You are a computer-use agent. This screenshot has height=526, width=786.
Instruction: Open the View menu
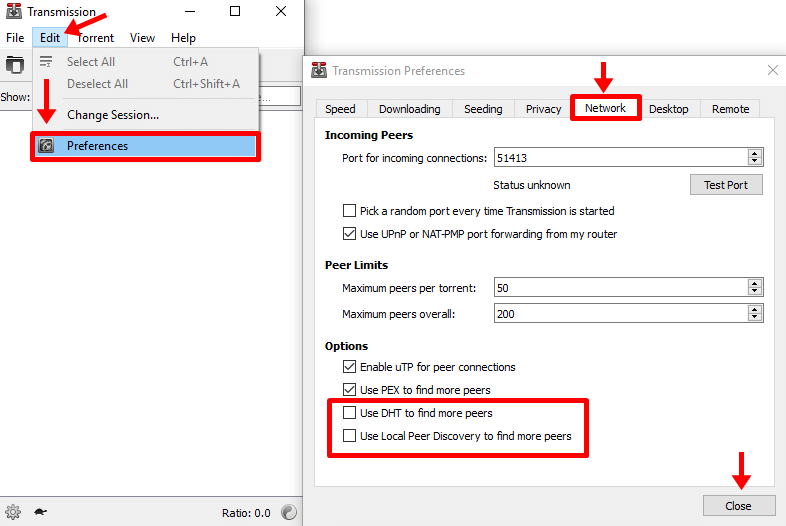(x=142, y=38)
